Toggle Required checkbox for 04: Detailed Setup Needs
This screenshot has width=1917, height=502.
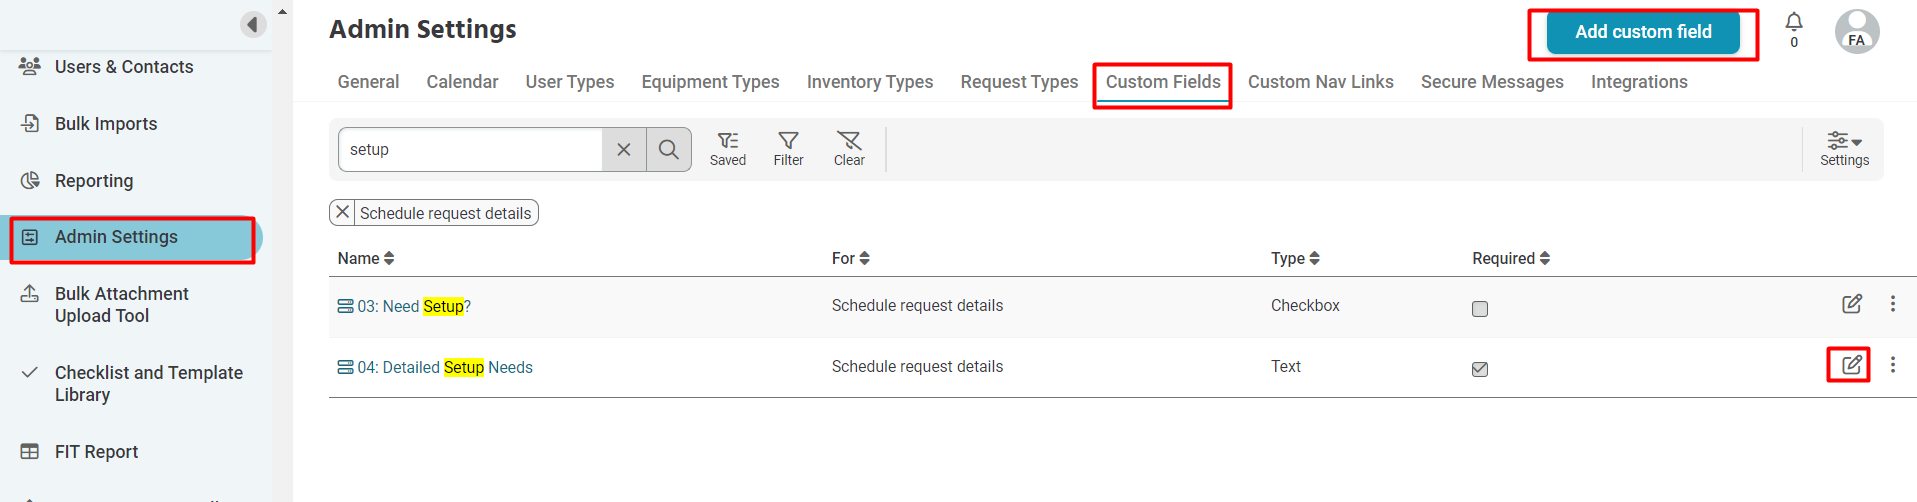1480,369
